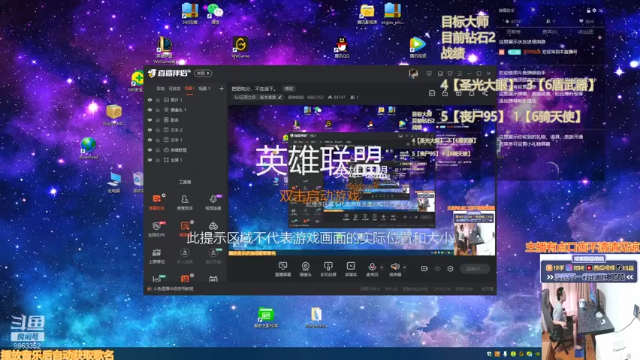640x360 pixels.
Task: Click the start streaming button at bottom right
Action: 475,269
